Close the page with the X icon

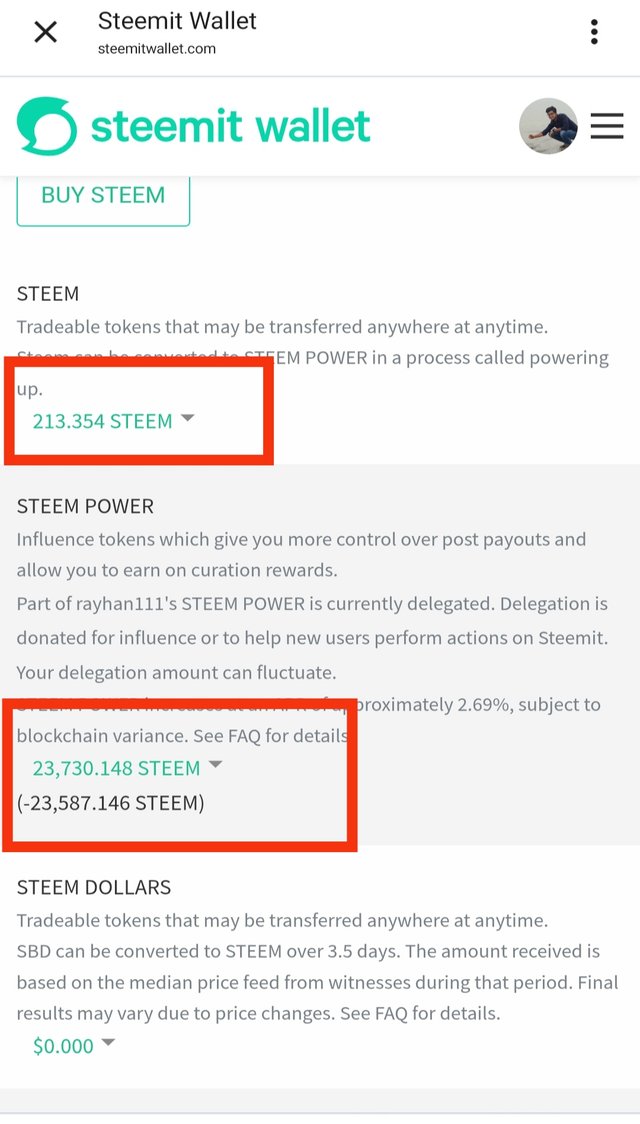pyautogui.click(x=46, y=32)
